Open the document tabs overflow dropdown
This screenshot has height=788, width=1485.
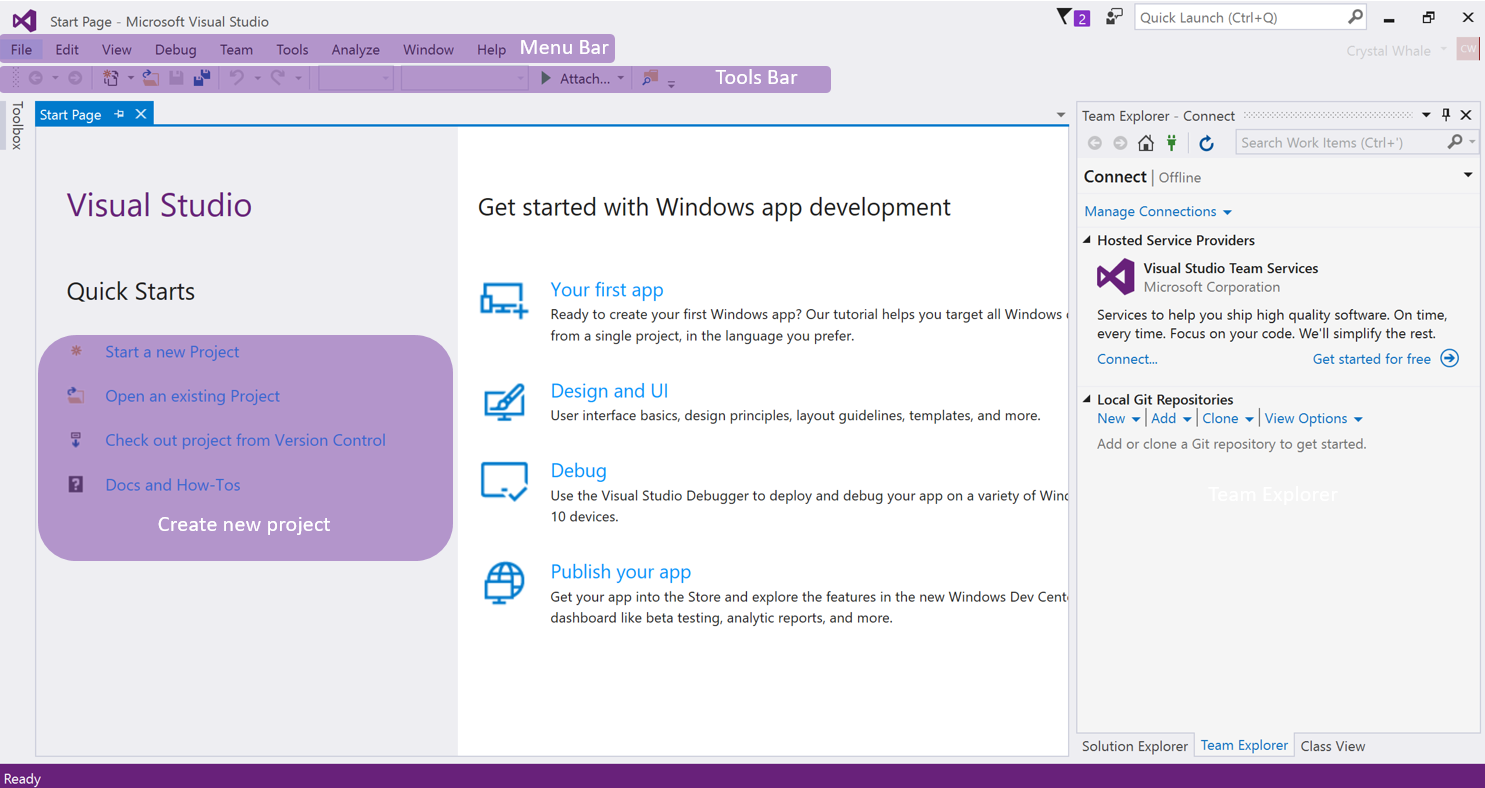tap(1061, 115)
